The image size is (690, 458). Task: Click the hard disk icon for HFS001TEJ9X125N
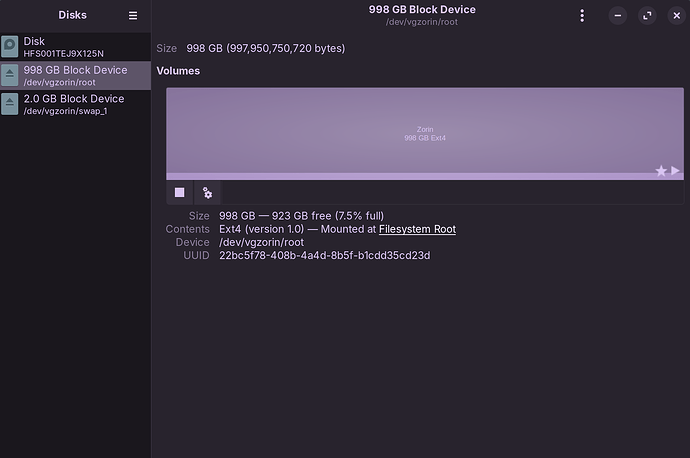10,46
